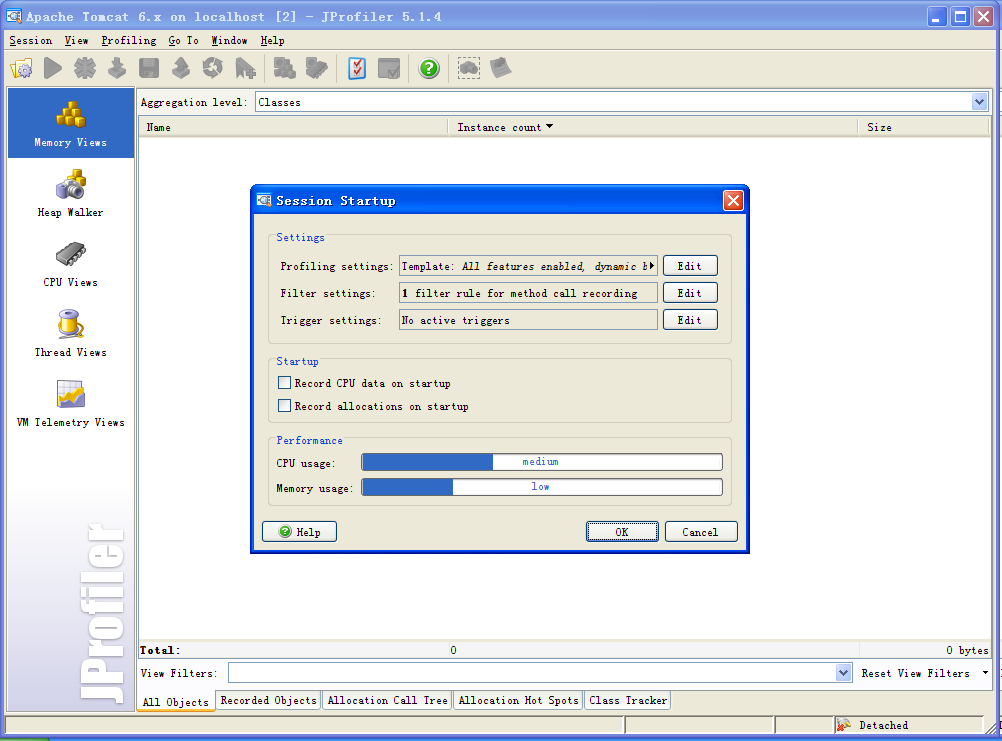Open Memory Views section

[71, 123]
